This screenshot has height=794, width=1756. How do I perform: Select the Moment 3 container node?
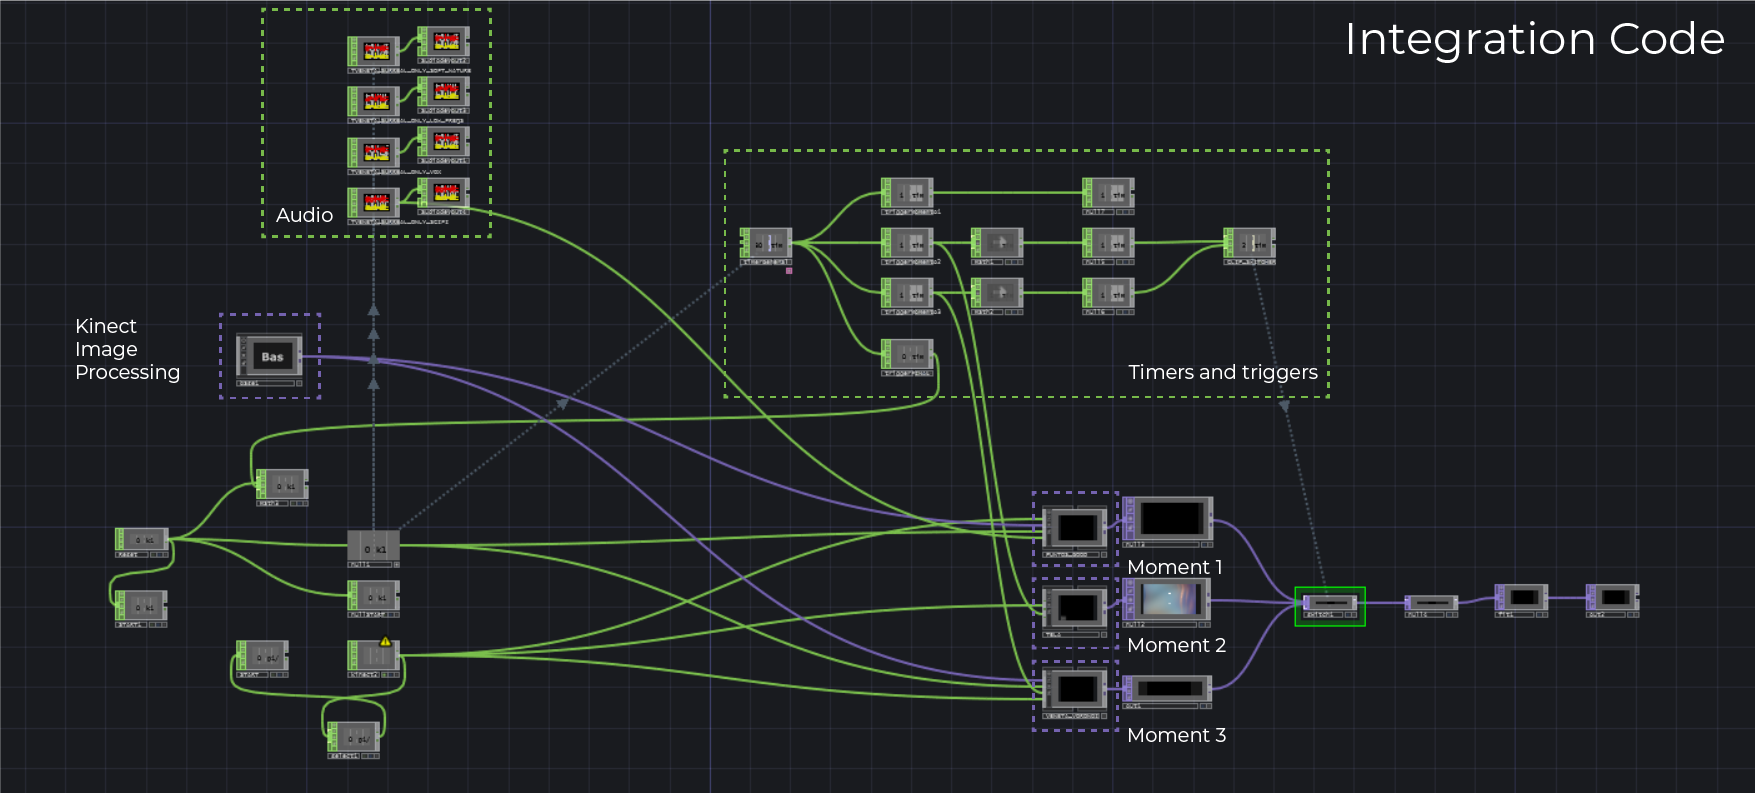click(x=1075, y=689)
